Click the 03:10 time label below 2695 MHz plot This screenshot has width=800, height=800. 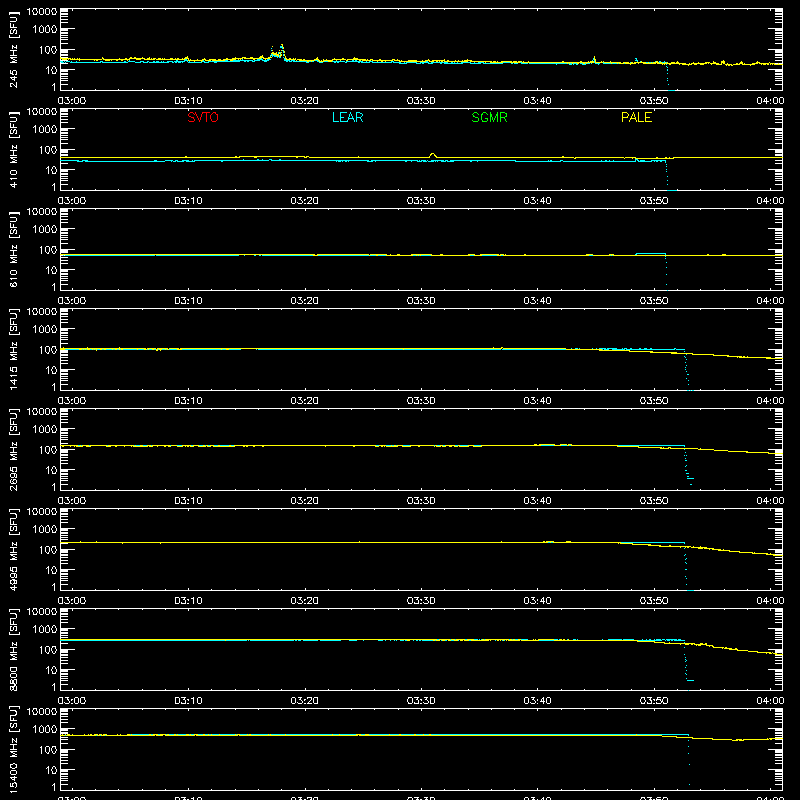point(188,501)
